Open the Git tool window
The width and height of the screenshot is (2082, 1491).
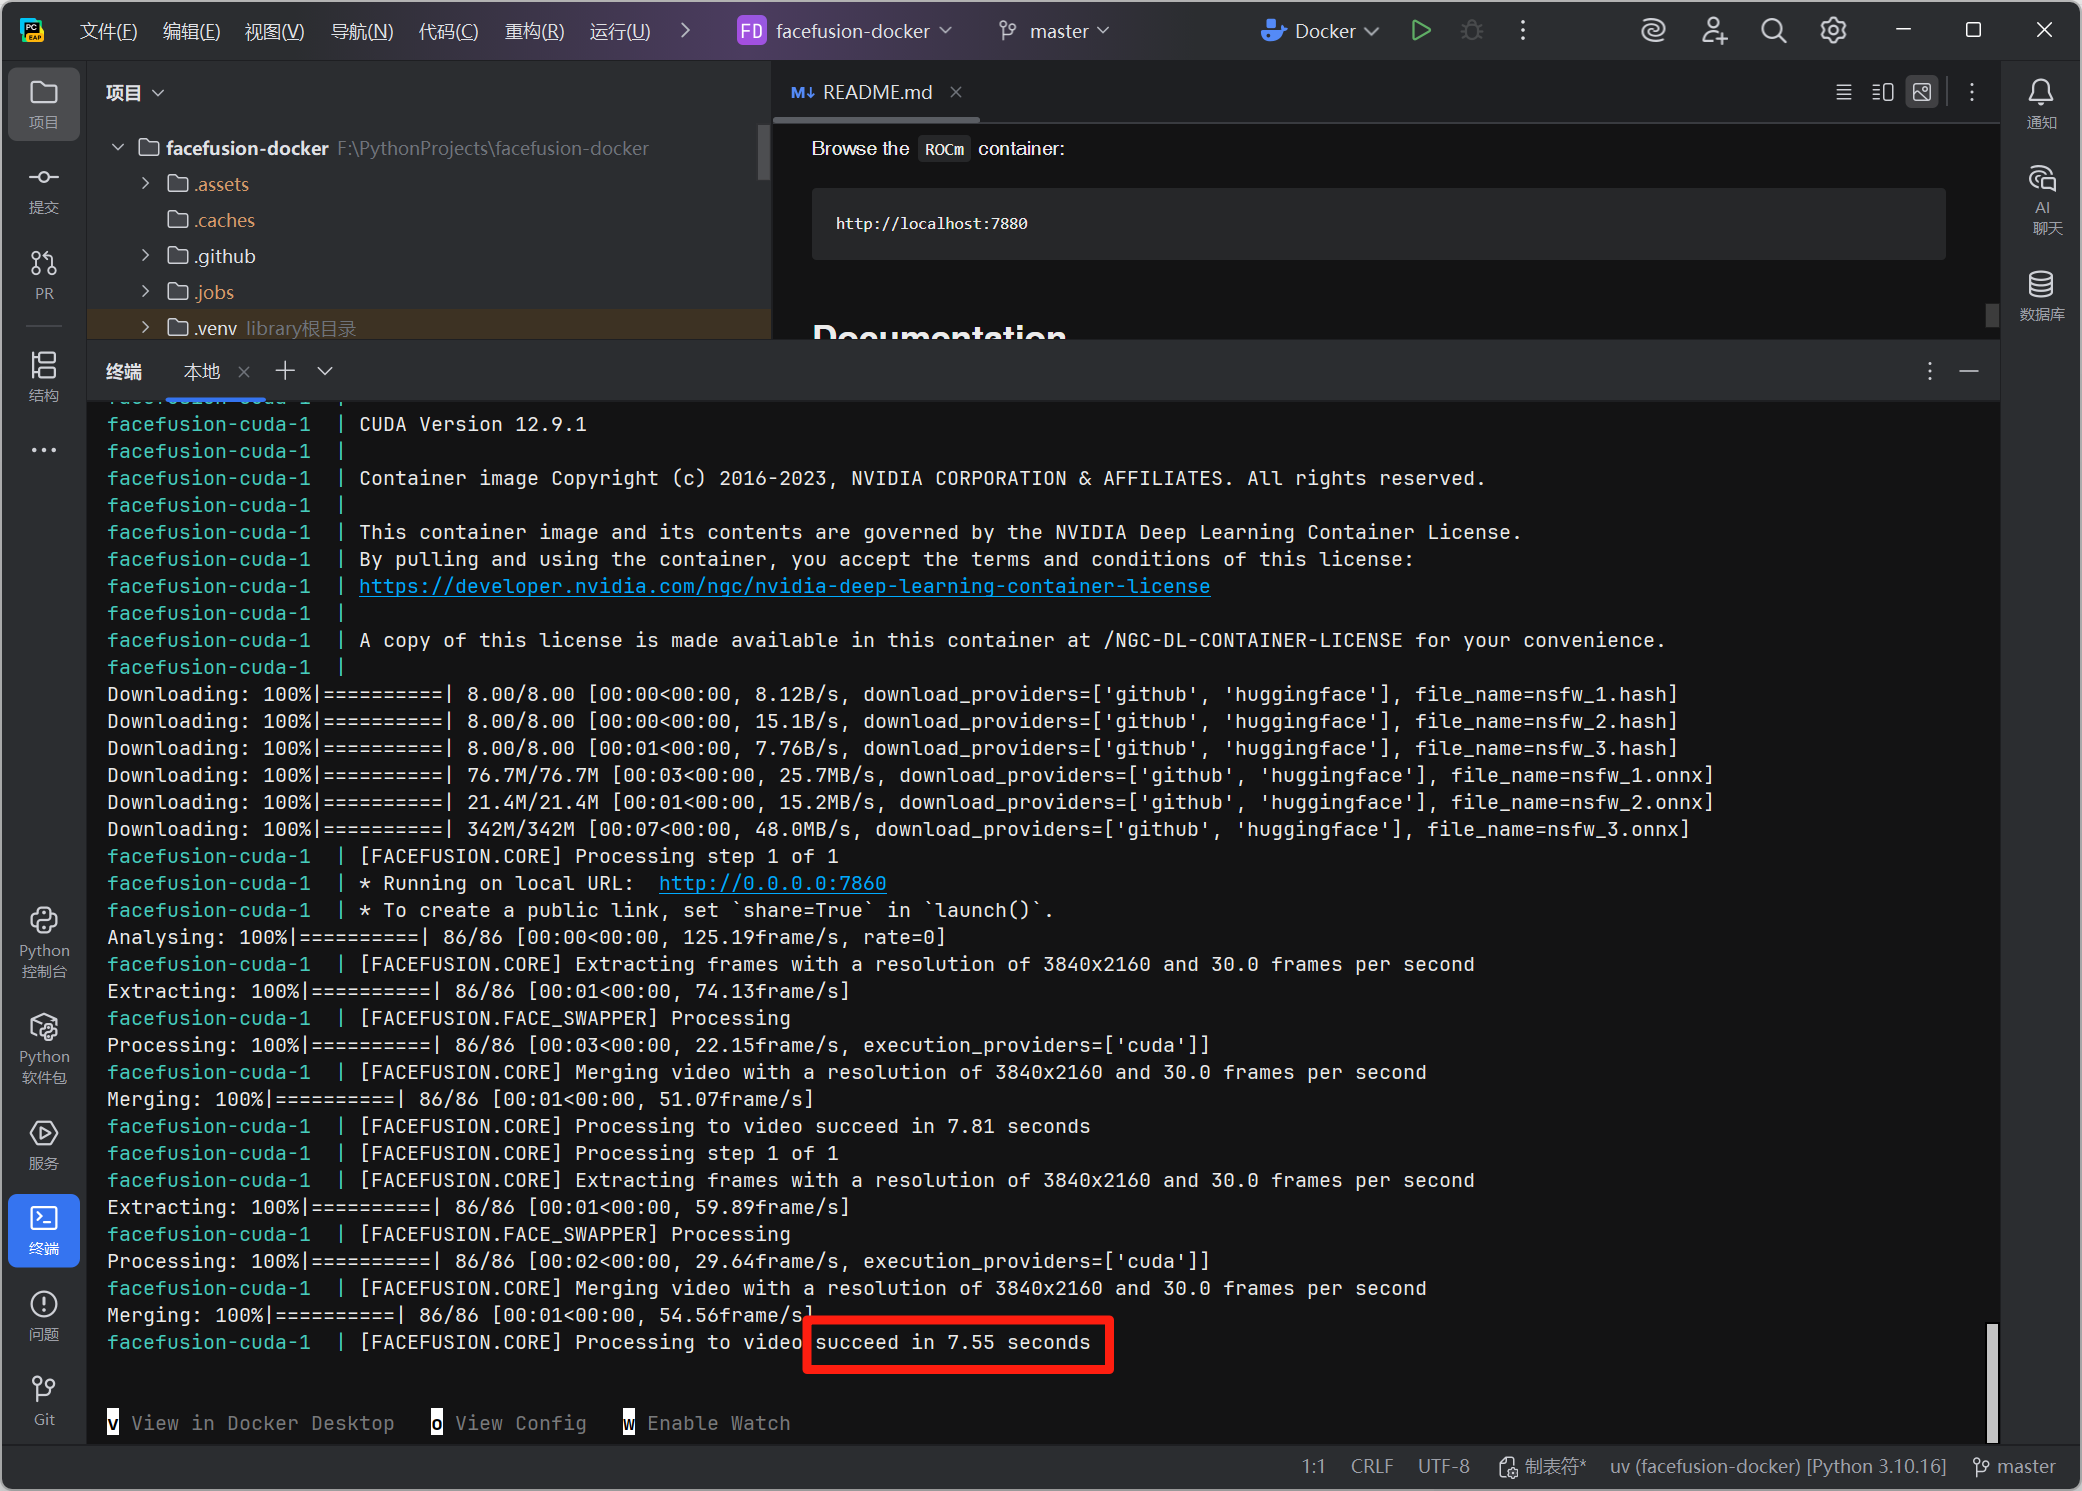pyautogui.click(x=44, y=1400)
